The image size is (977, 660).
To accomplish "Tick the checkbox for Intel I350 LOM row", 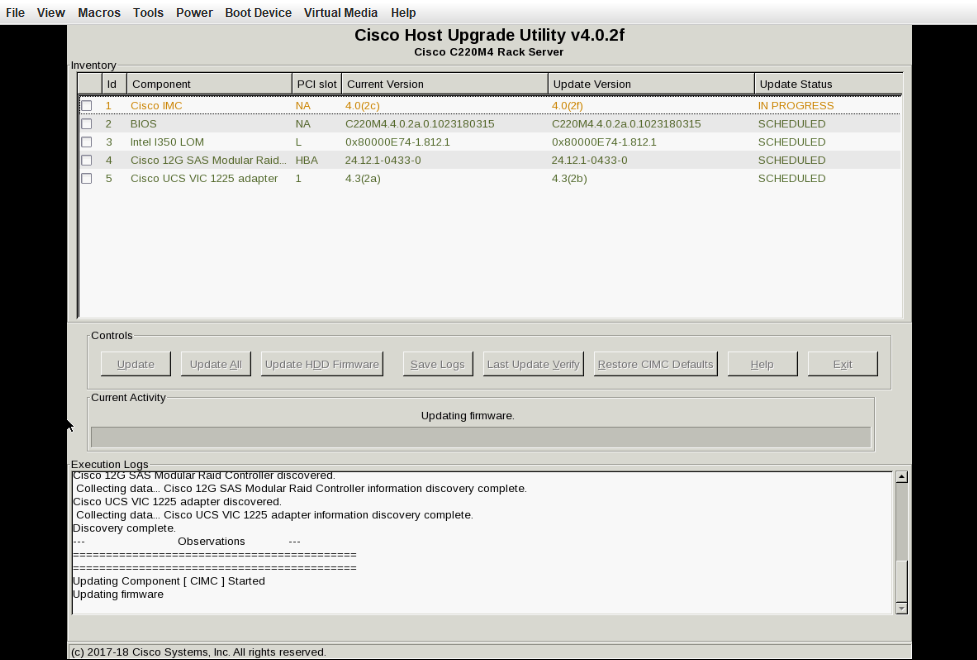I will click(x=87, y=142).
